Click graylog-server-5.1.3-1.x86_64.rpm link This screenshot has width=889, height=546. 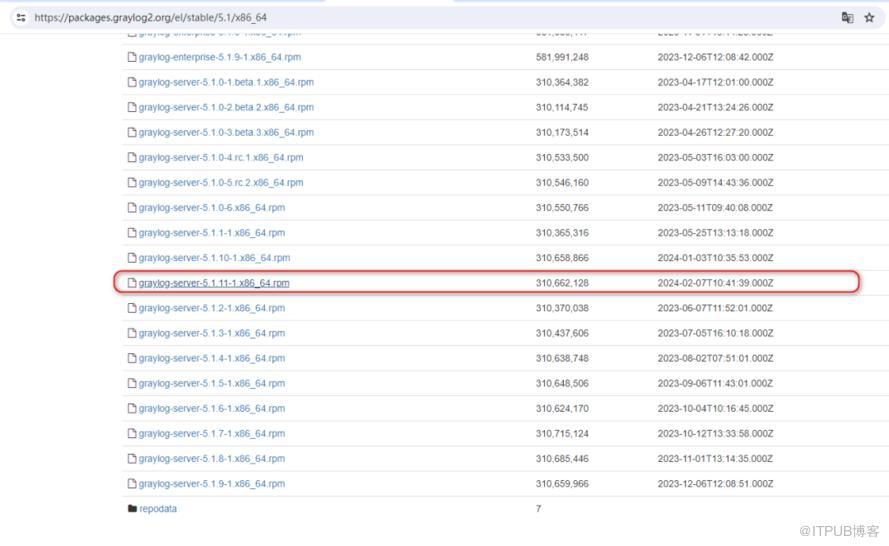[212, 333]
